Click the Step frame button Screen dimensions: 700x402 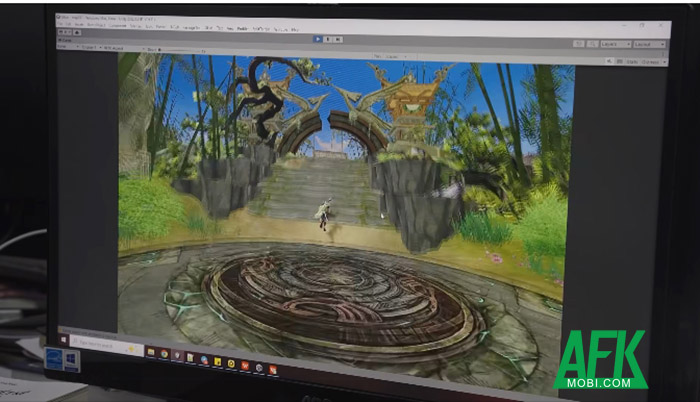[x=338, y=40]
